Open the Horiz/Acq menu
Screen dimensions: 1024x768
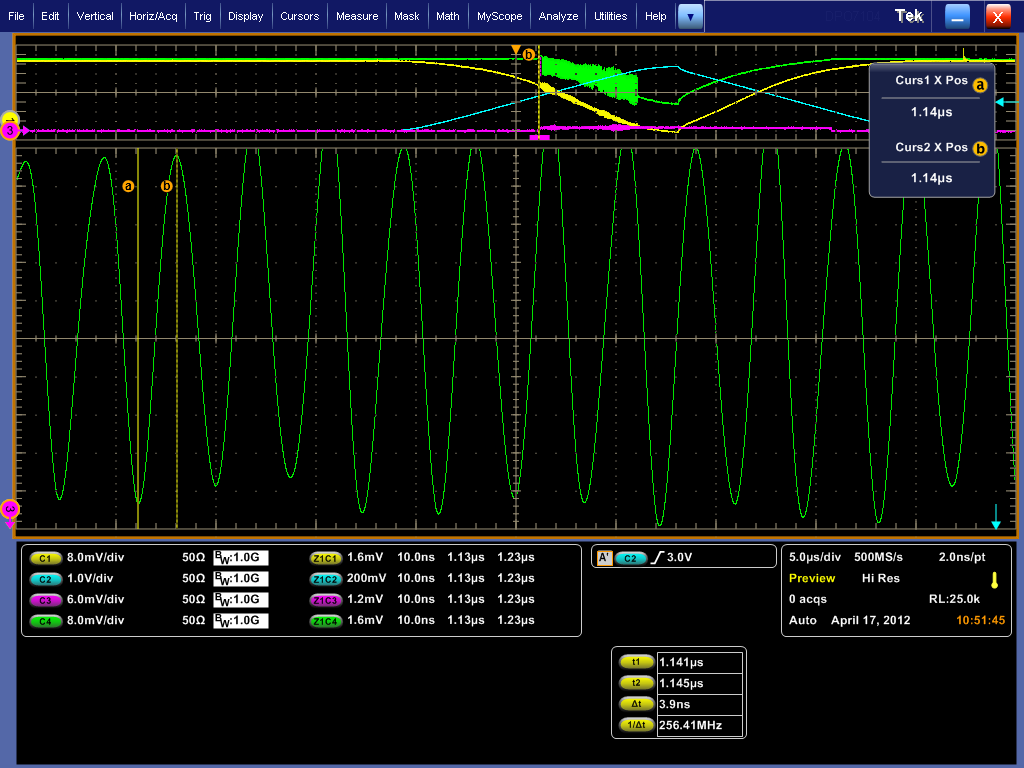pos(153,16)
